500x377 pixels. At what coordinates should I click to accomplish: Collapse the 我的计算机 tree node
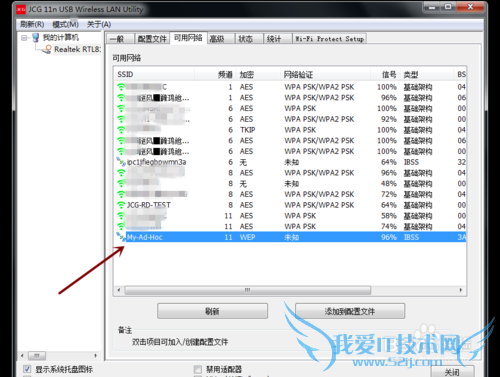(x=24, y=38)
